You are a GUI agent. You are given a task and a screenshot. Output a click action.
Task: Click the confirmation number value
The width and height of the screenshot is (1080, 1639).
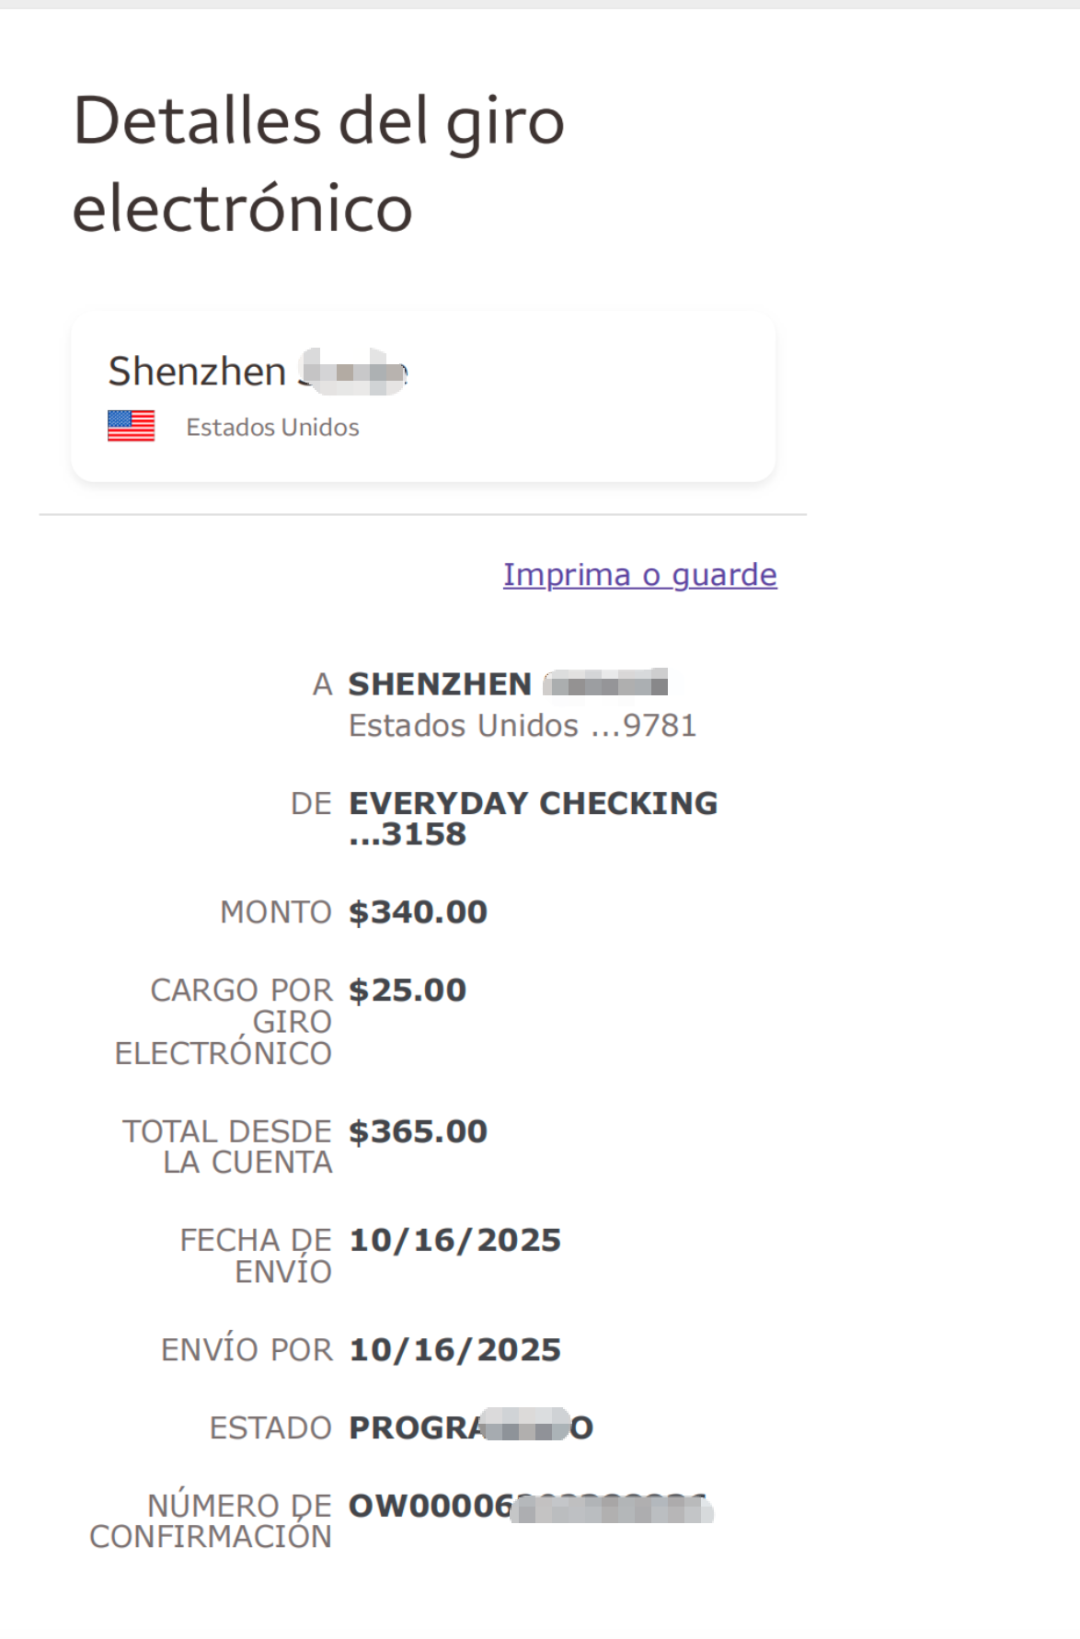coord(530,1506)
